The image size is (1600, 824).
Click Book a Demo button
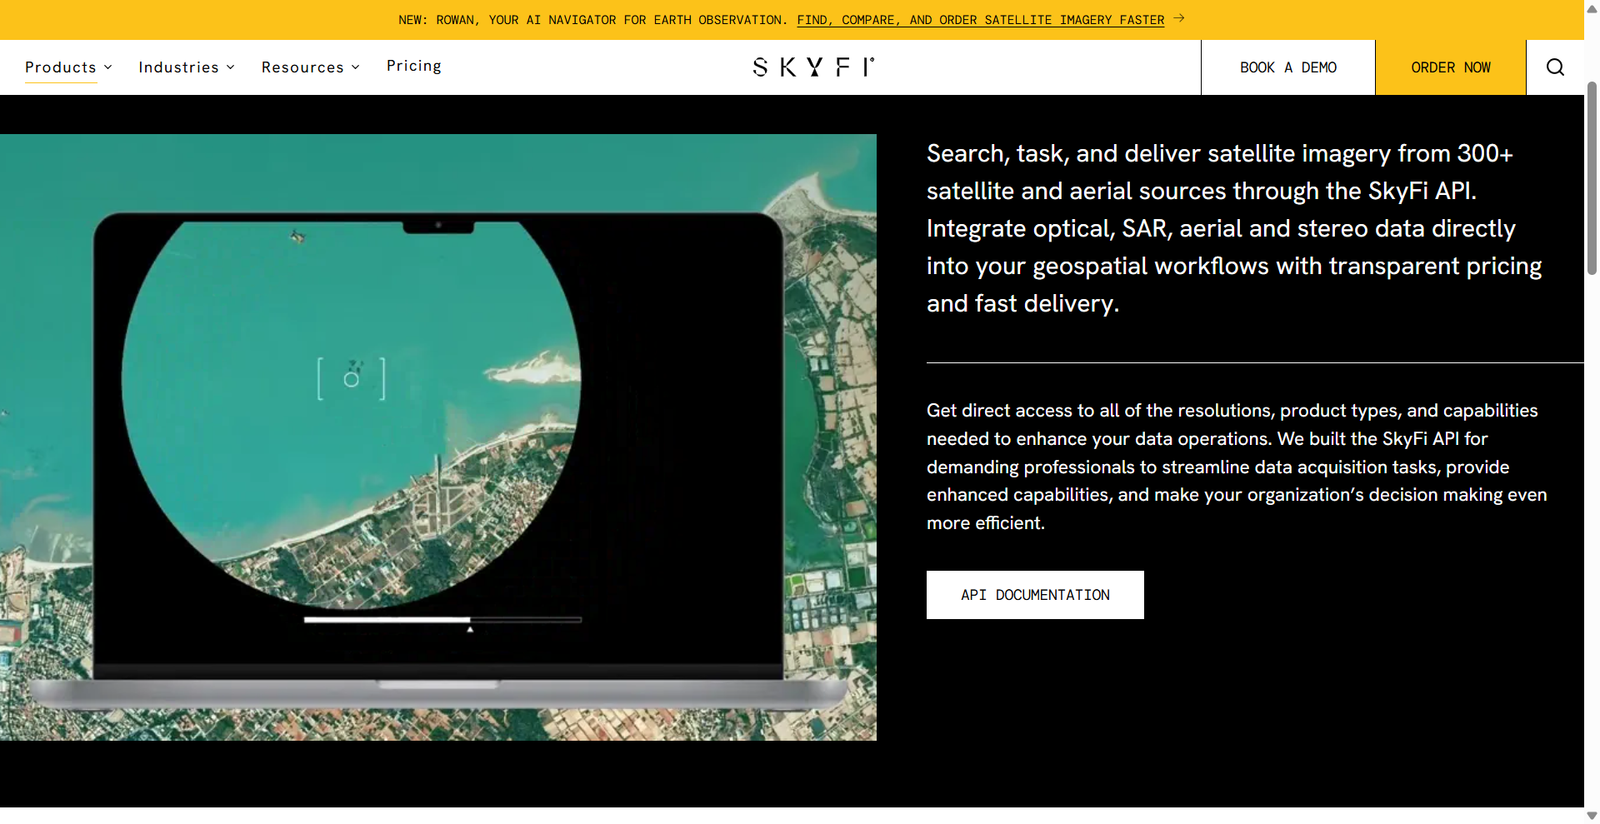click(x=1288, y=67)
